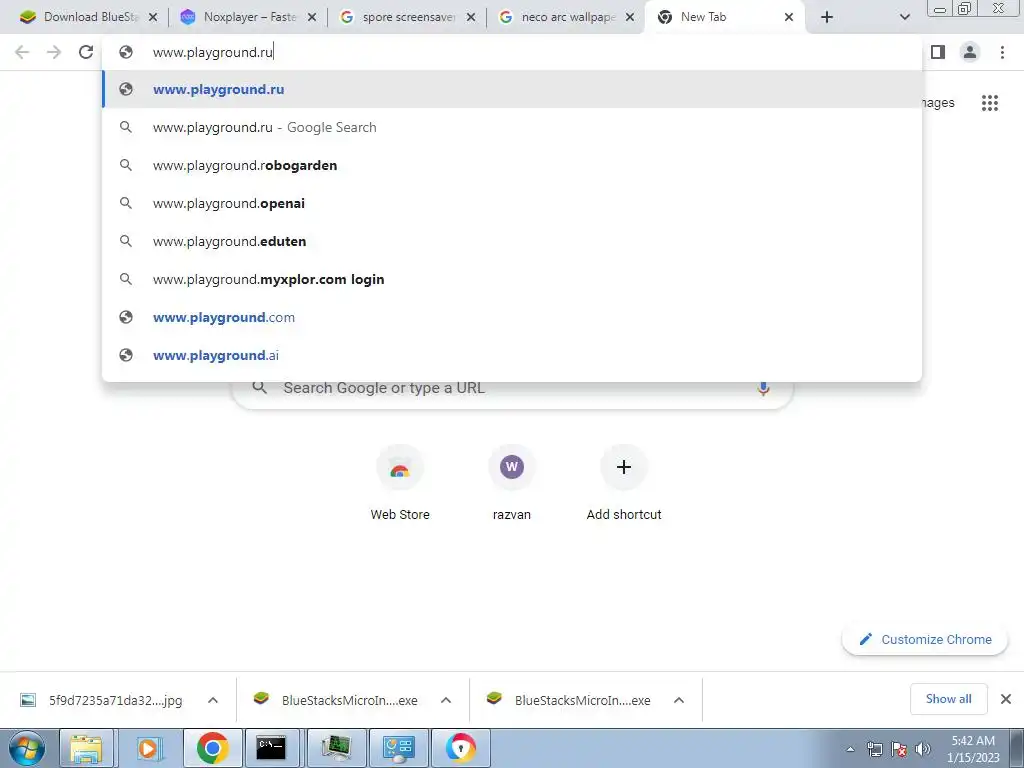Go forward with the forward arrow
The image size is (1024, 768).
click(54, 52)
